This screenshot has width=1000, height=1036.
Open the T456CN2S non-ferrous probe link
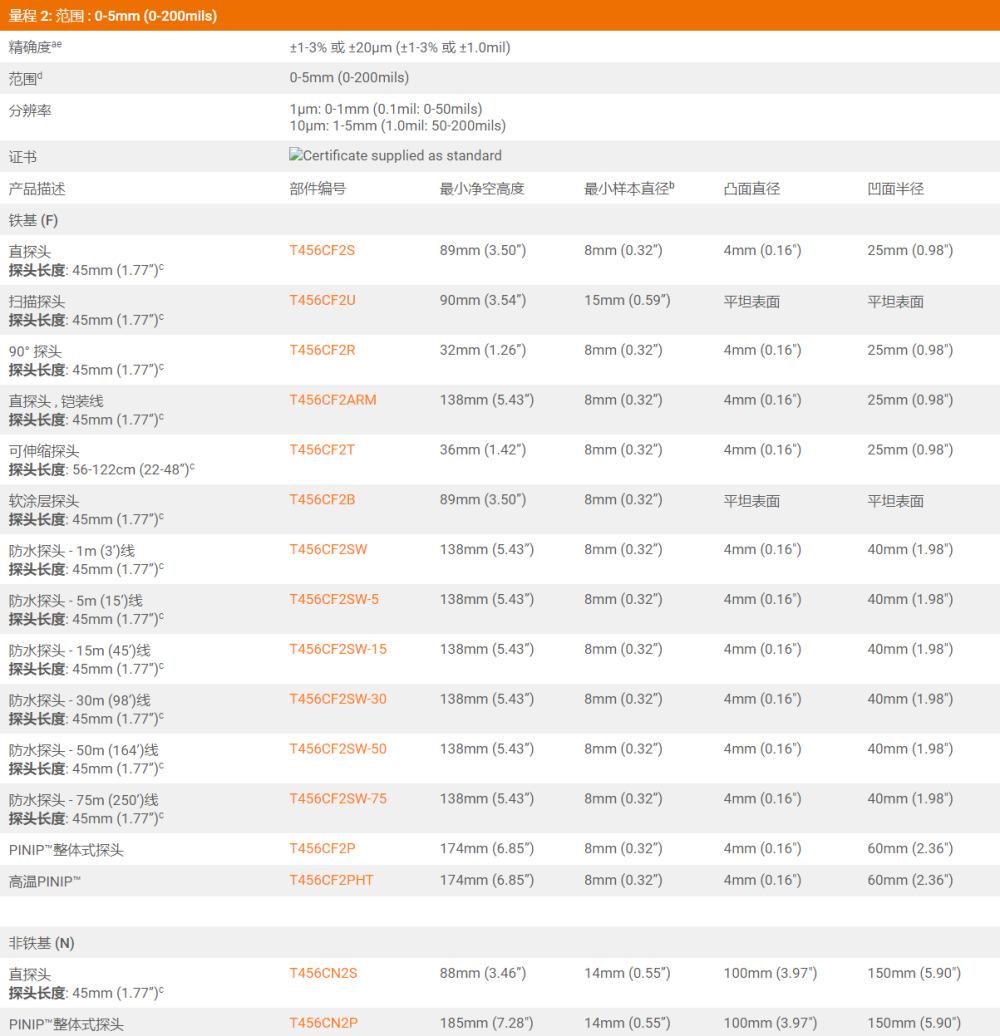point(323,973)
